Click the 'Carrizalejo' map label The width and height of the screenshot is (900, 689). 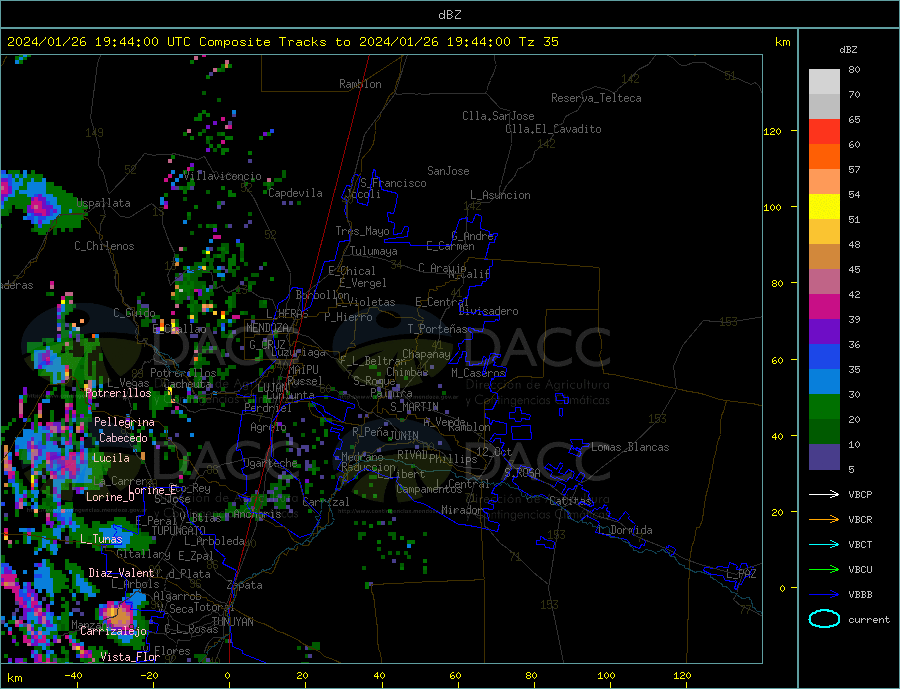(113, 632)
